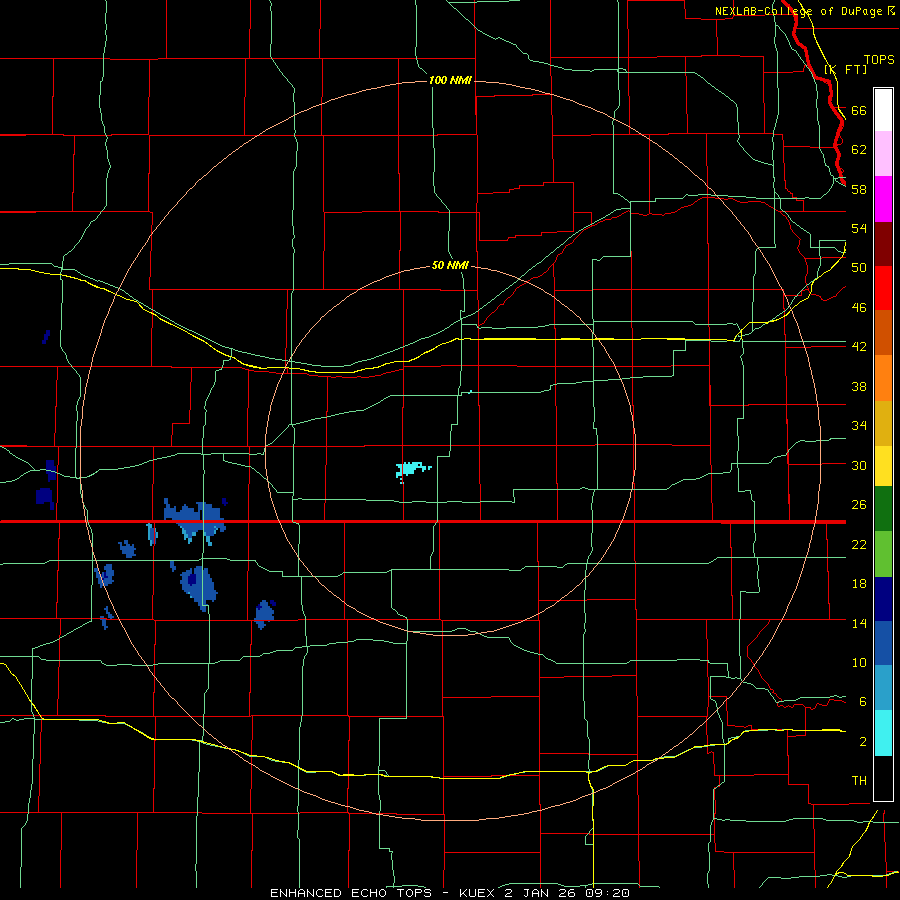Viewport: 900px width, 900px height.
Task: Select the cyan legend color band
Action: [883, 733]
